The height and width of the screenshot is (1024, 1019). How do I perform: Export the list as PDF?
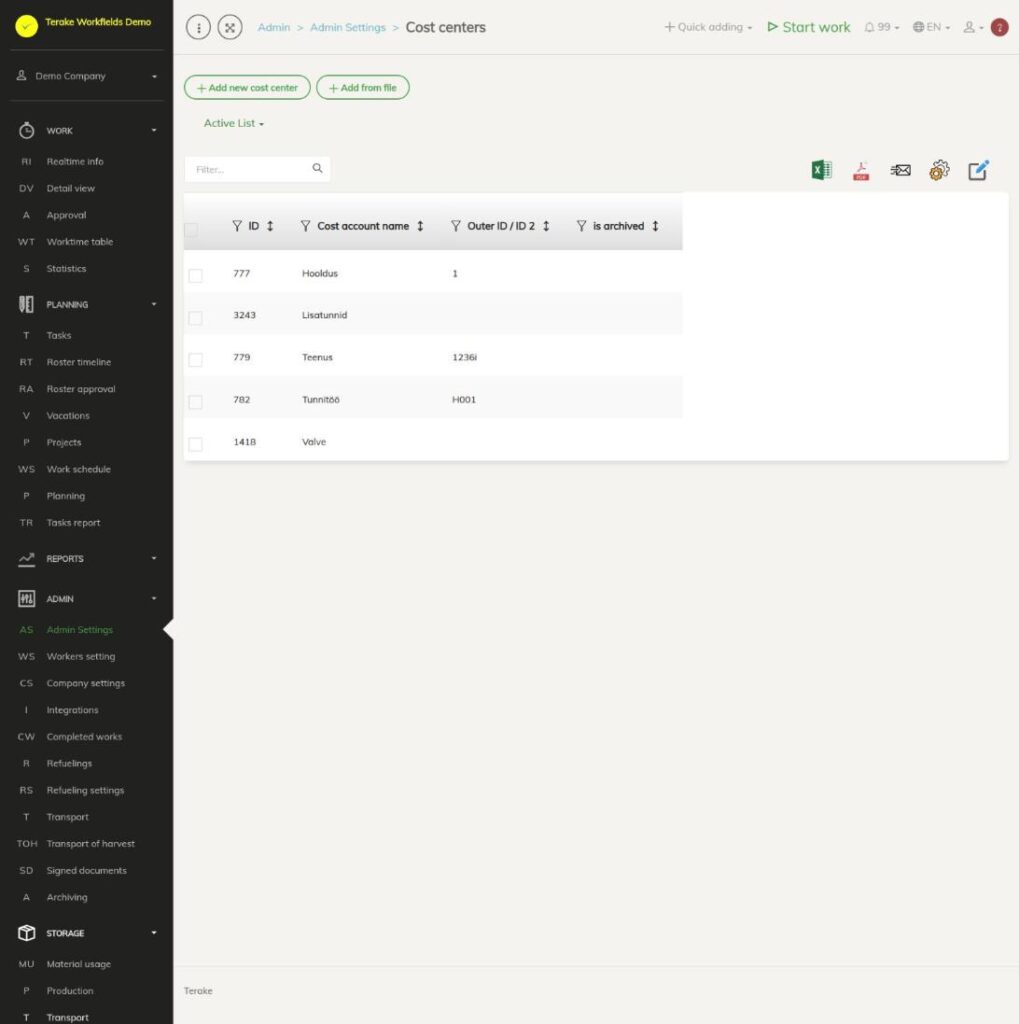(x=861, y=171)
